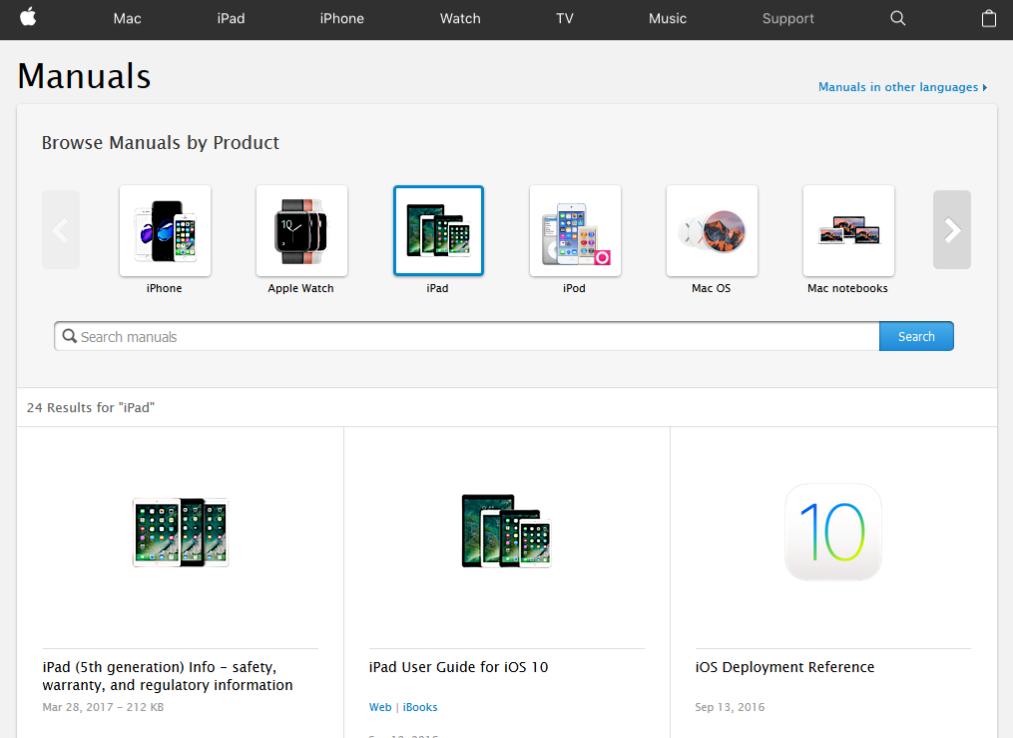This screenshot has height=738, width=1013.
Task: Click the magnifier icon inside search field
Action: tap(70, 336)
